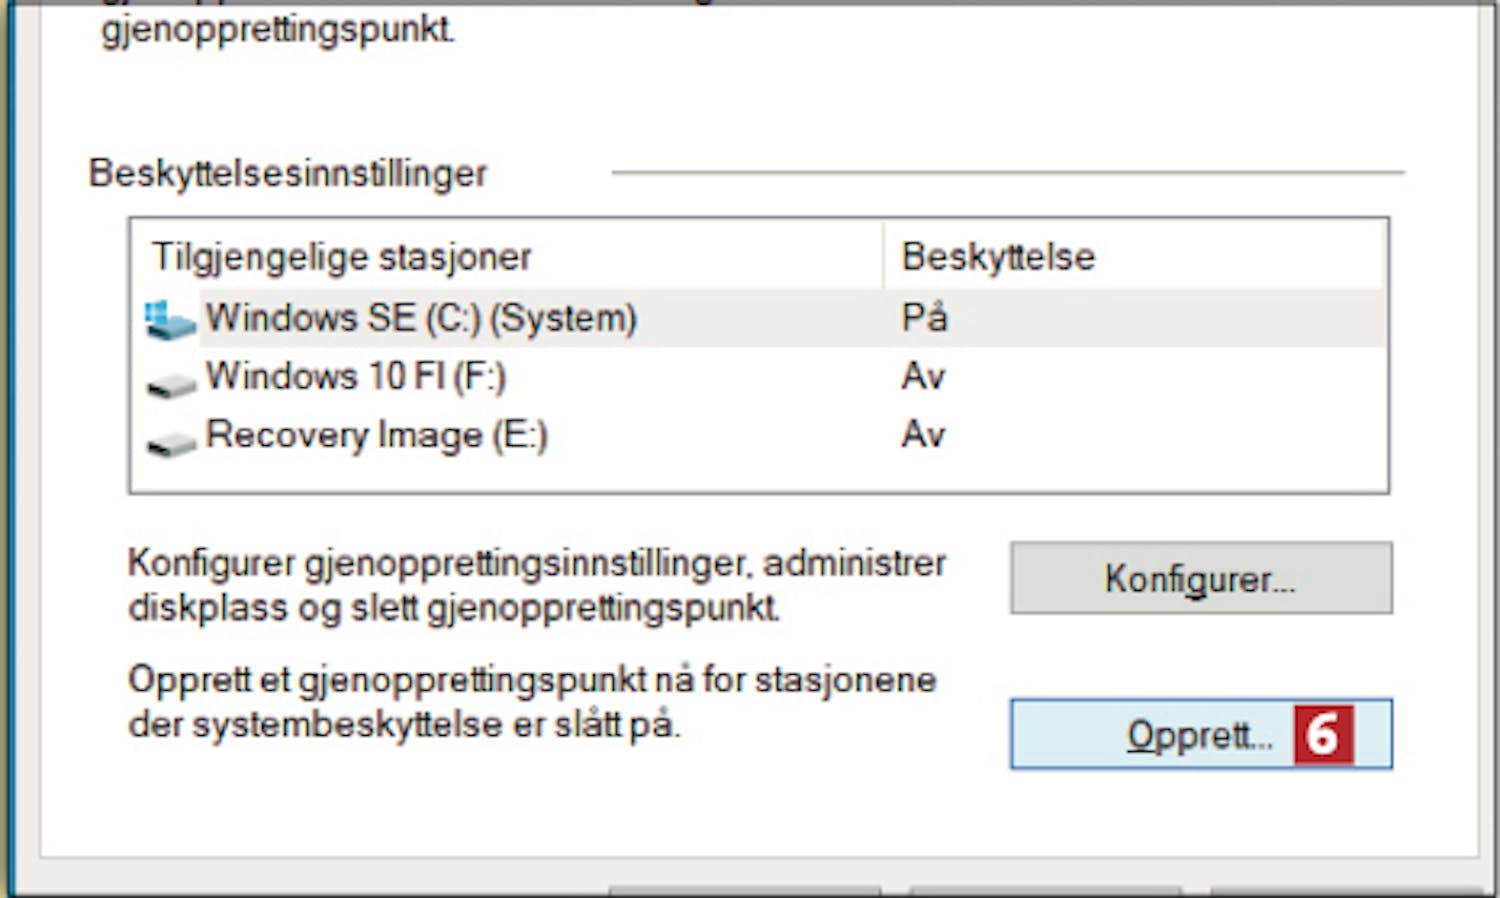This screenshot has height=898, width=1500.
Task: Click the Beskyttelsesinnstillinger section heading
Action: coord(288,173)
